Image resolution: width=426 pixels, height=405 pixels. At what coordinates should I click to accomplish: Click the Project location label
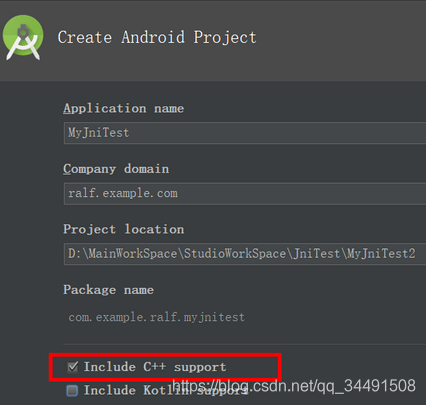pyautogui.click(x=124, y=229)
